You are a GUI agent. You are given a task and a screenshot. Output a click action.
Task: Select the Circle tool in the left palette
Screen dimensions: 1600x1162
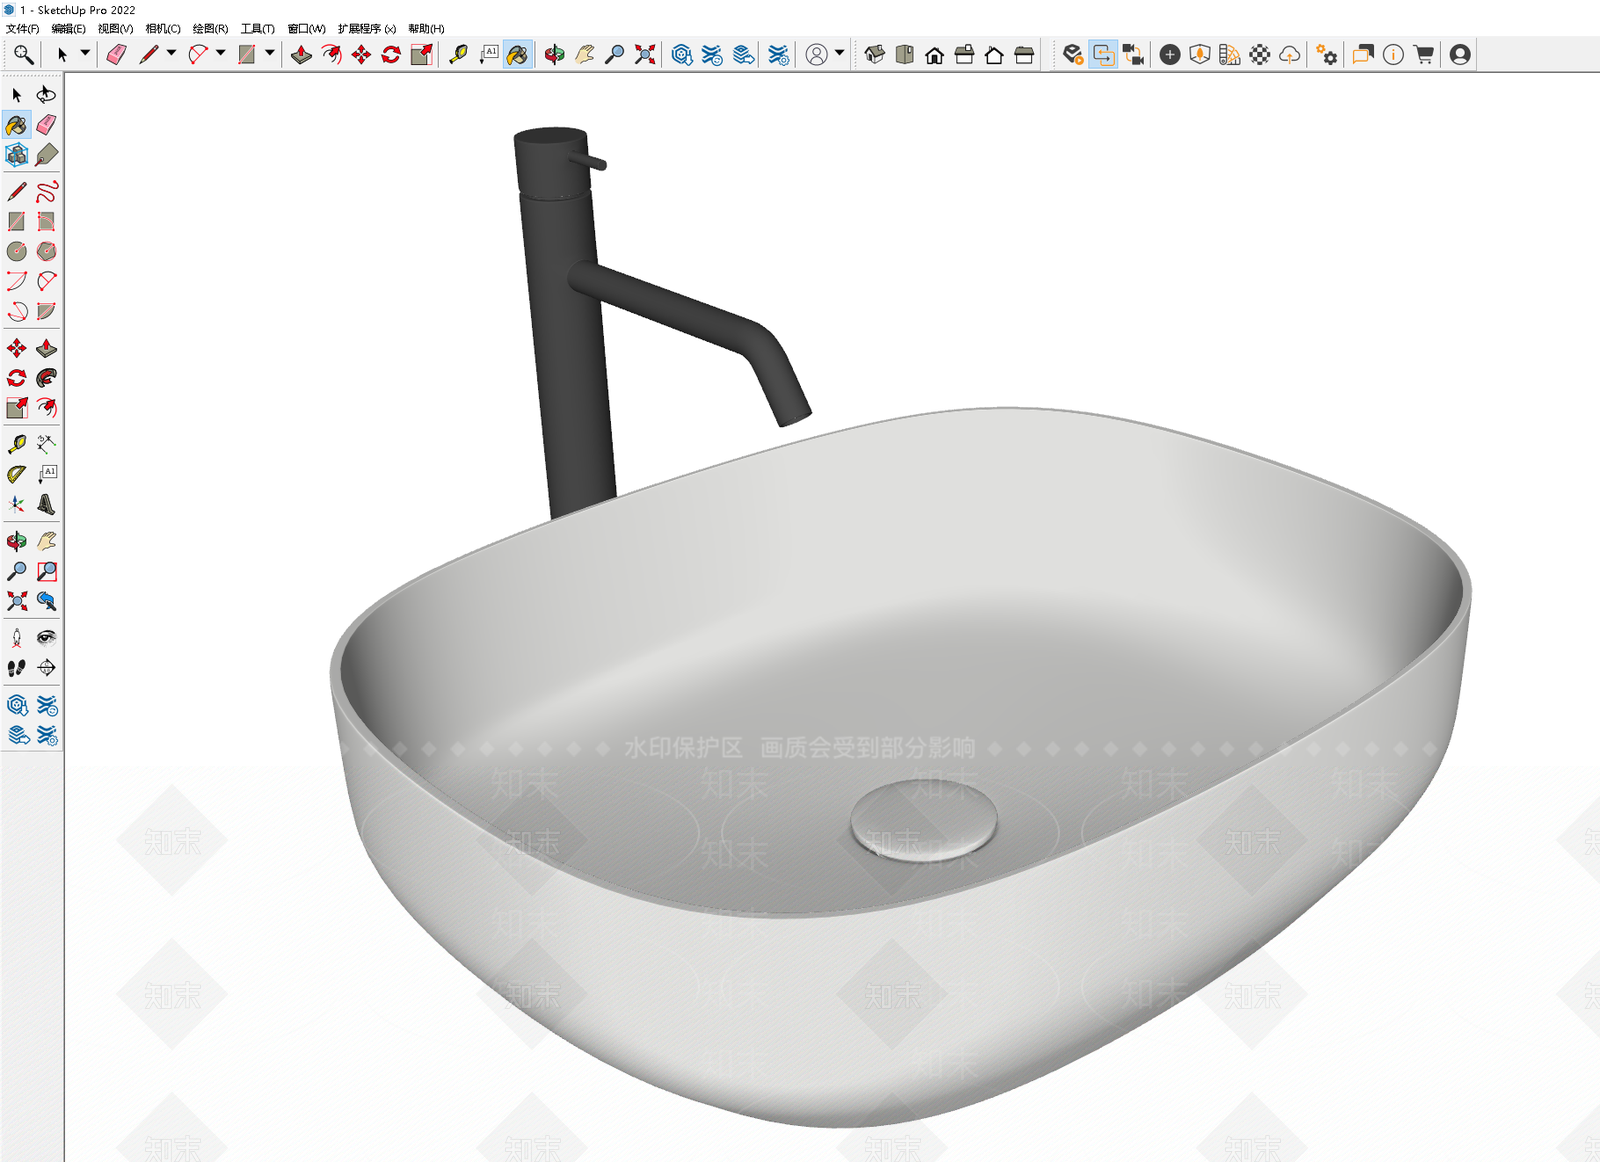coord(17,251)
